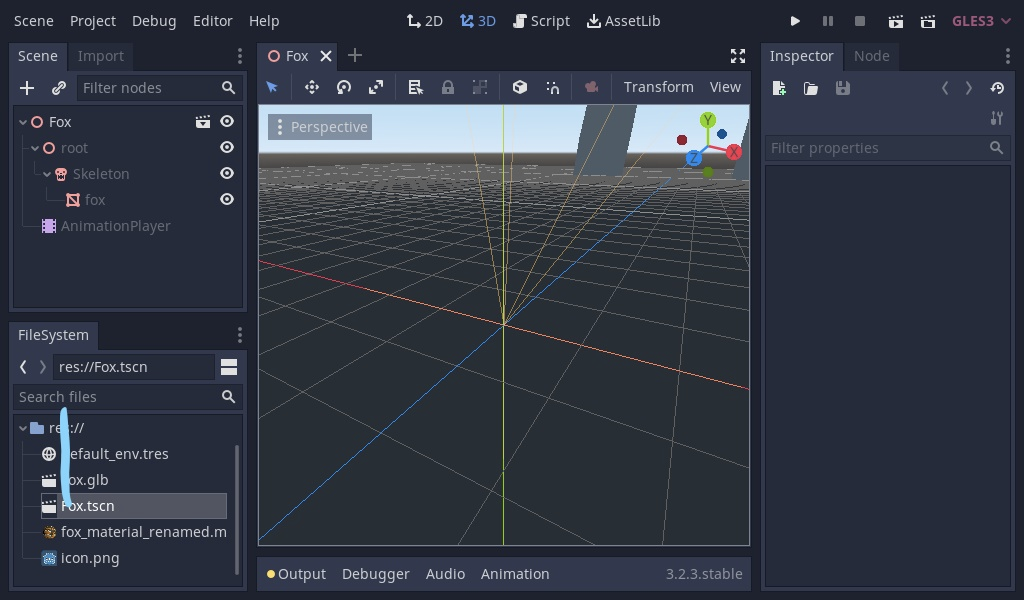
Task: Toggle visibility of root node
Action: [x=227, y=148]
